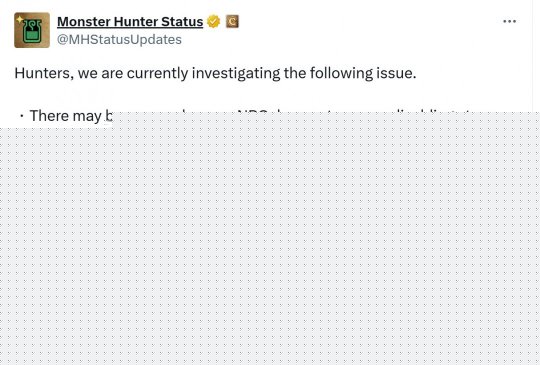Click the square Capcom affiliate badge

click(232, 21)
